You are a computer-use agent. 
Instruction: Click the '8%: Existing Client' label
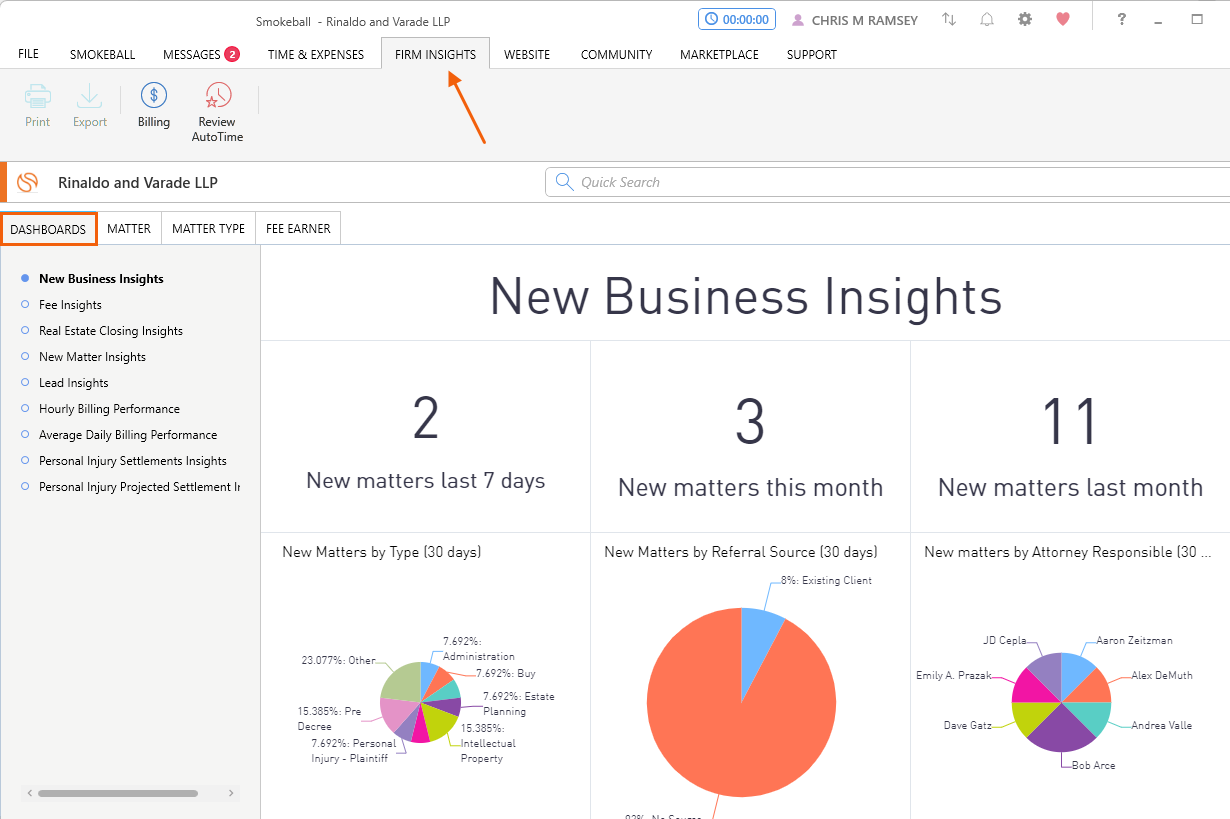click(825, 580)
